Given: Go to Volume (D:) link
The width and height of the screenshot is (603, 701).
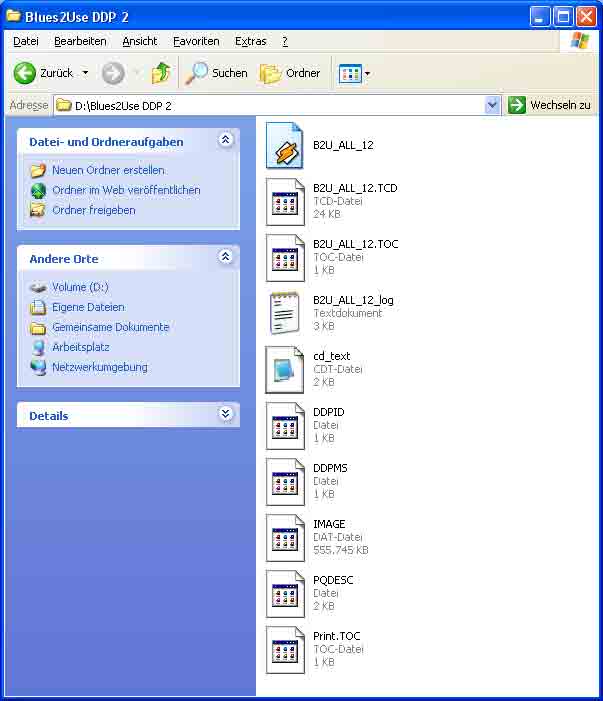Looking at the screenshot, I should pyautogui.click(x=80, y=287).
